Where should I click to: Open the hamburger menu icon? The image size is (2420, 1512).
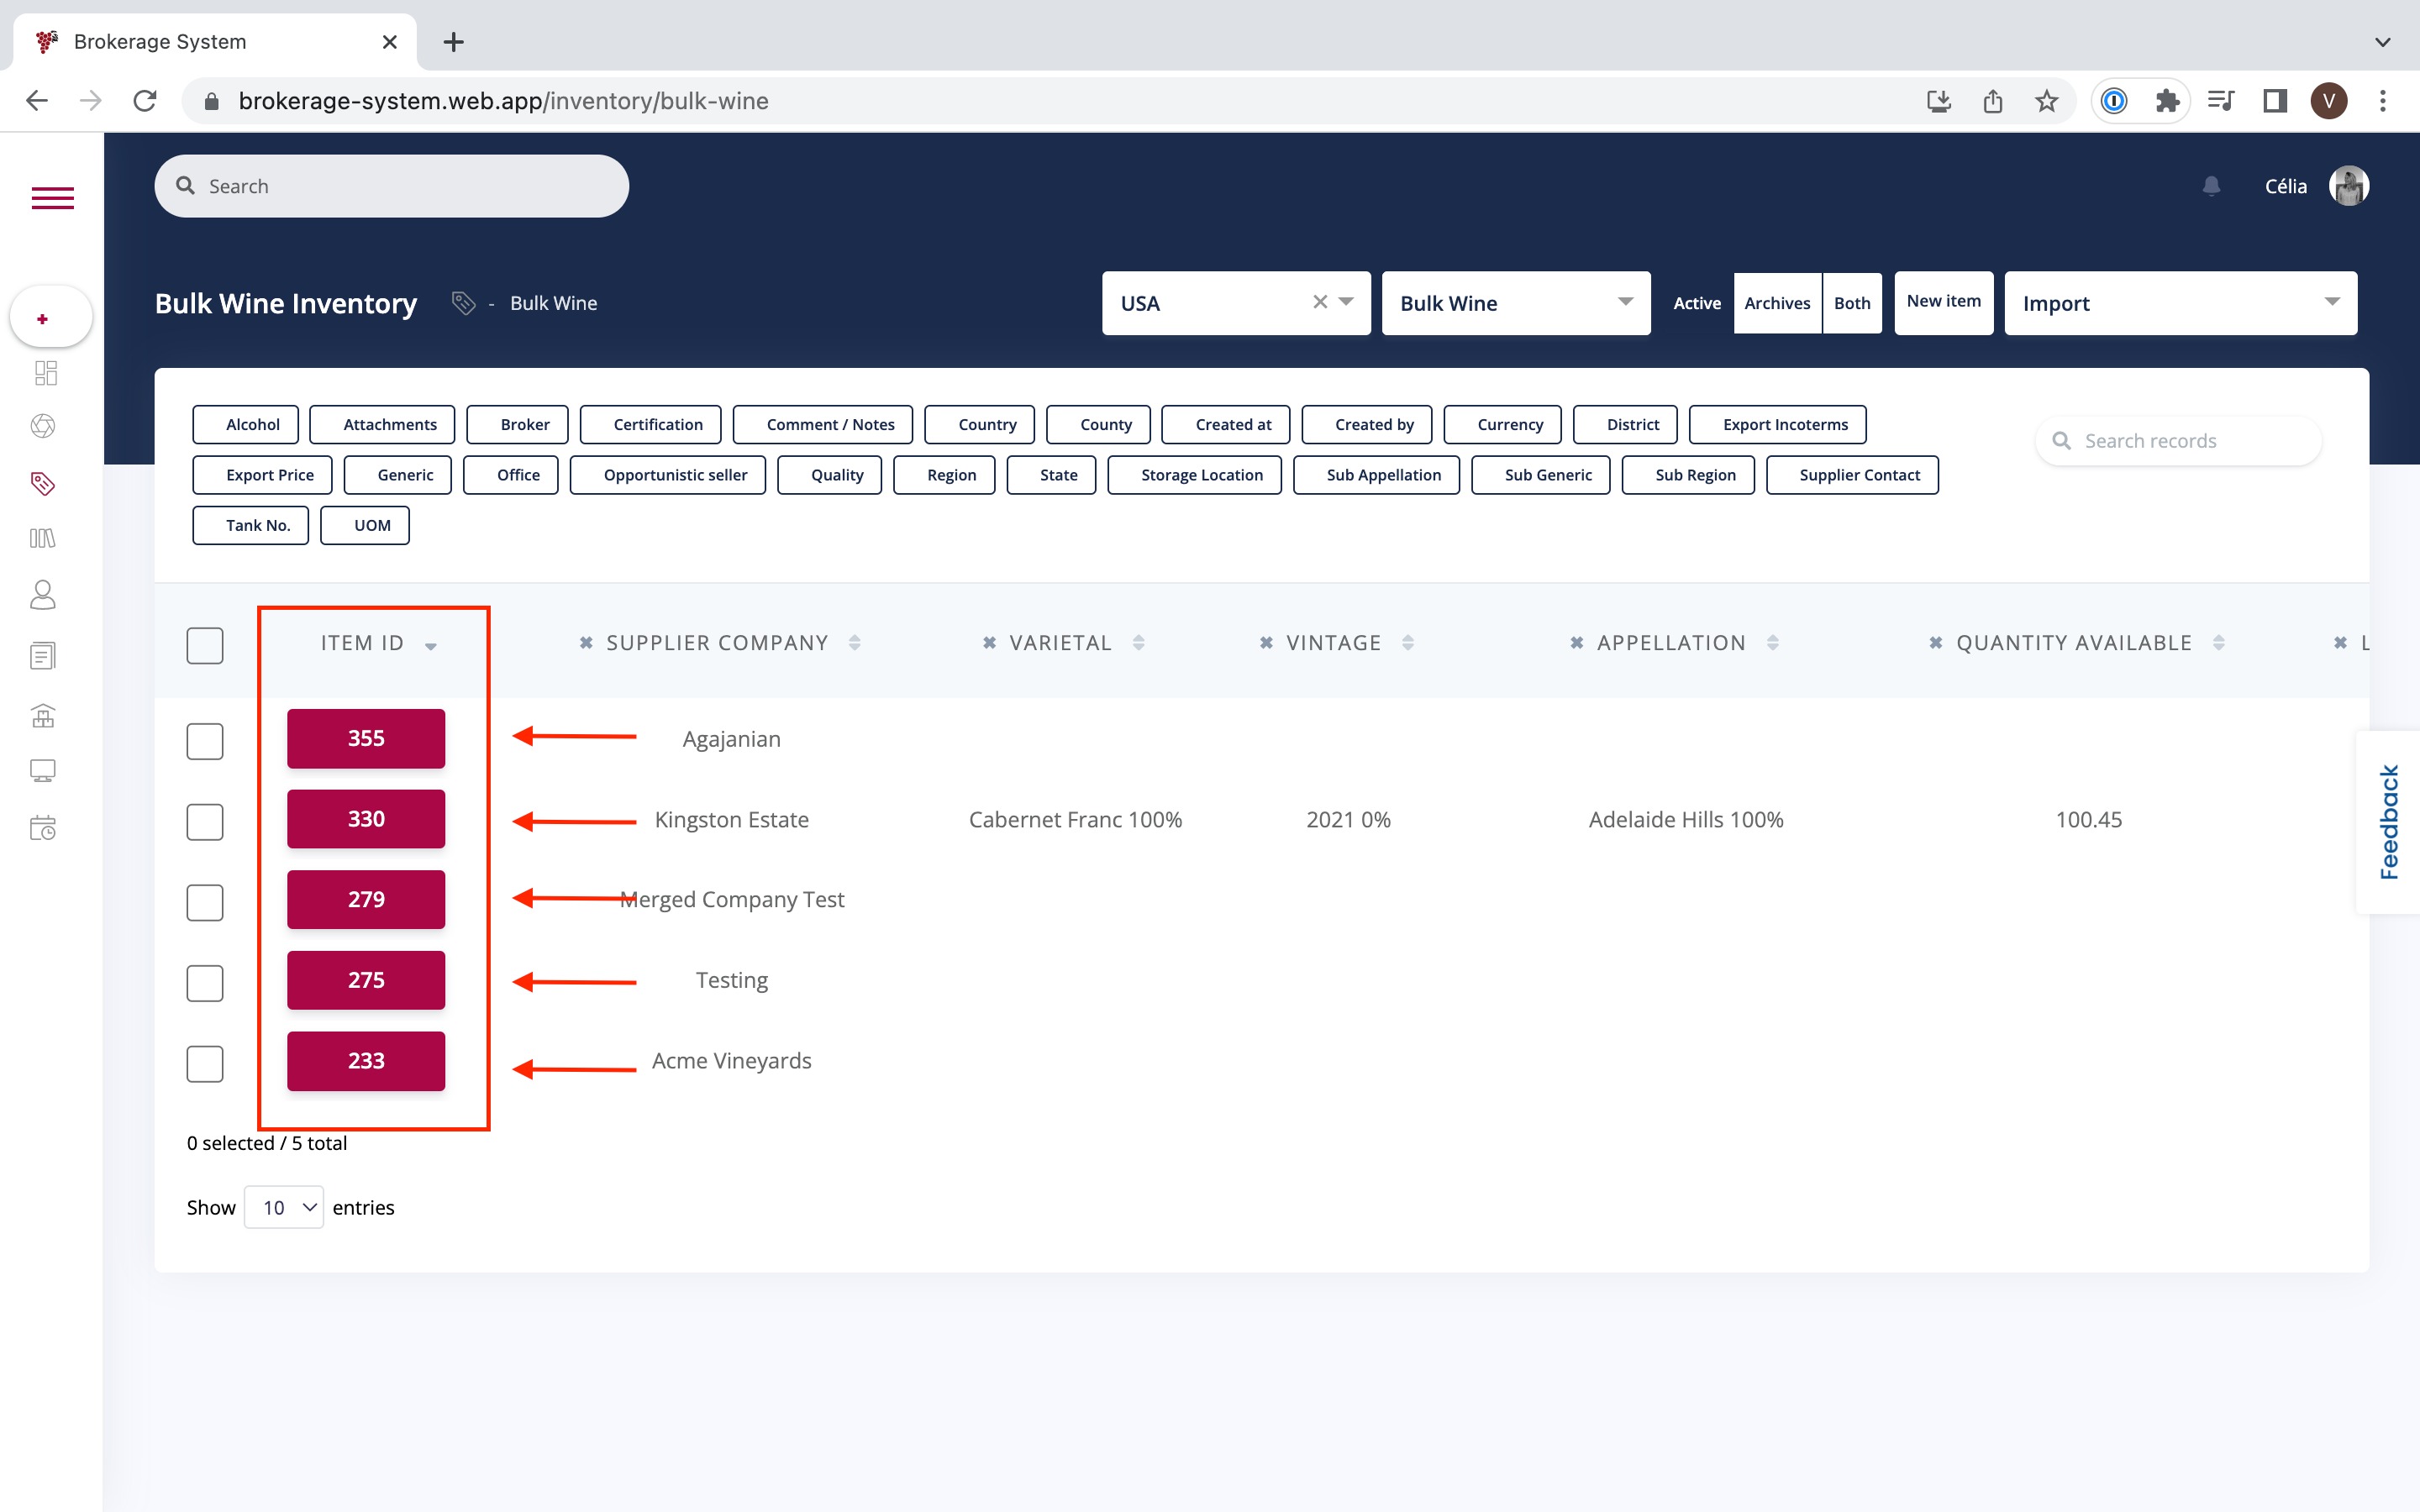pyautogui.click(x=52, y=198)
